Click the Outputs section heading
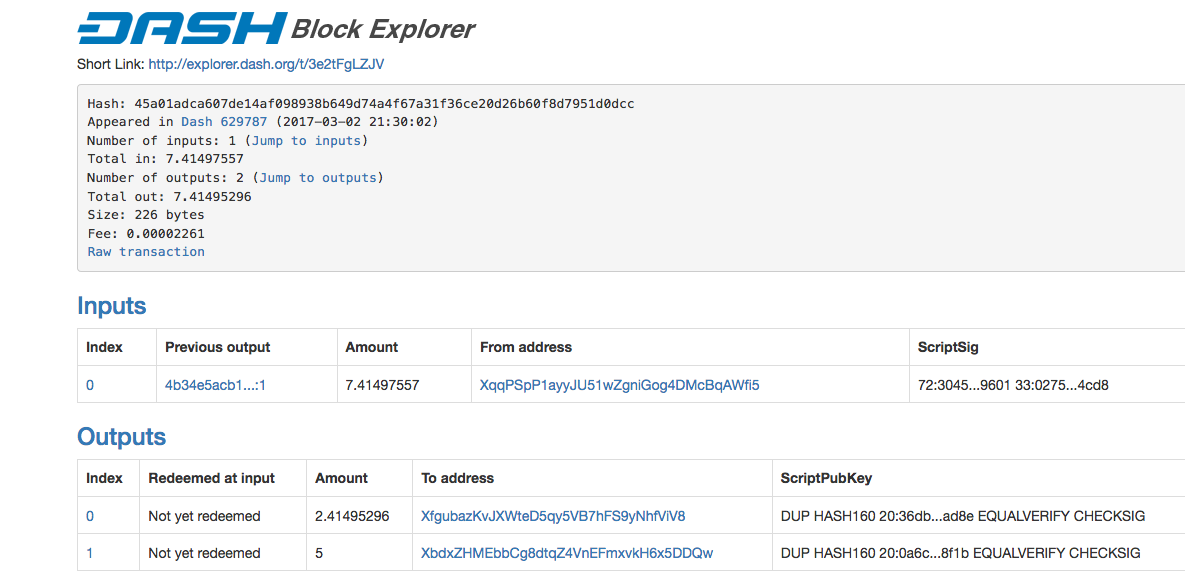 (122, 437)
